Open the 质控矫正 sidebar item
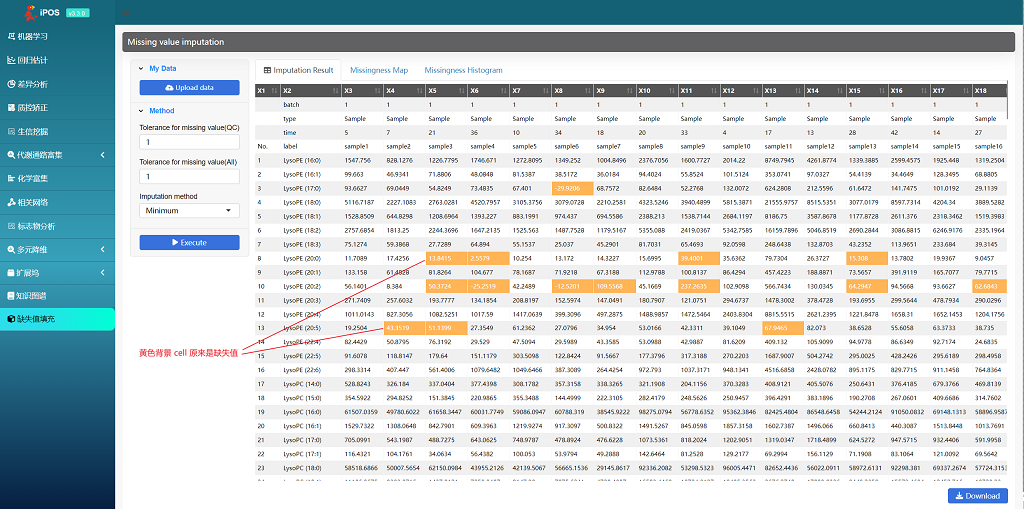This screenshot has width=1024, height=509. pyautogui.click(x=40, y=107)
